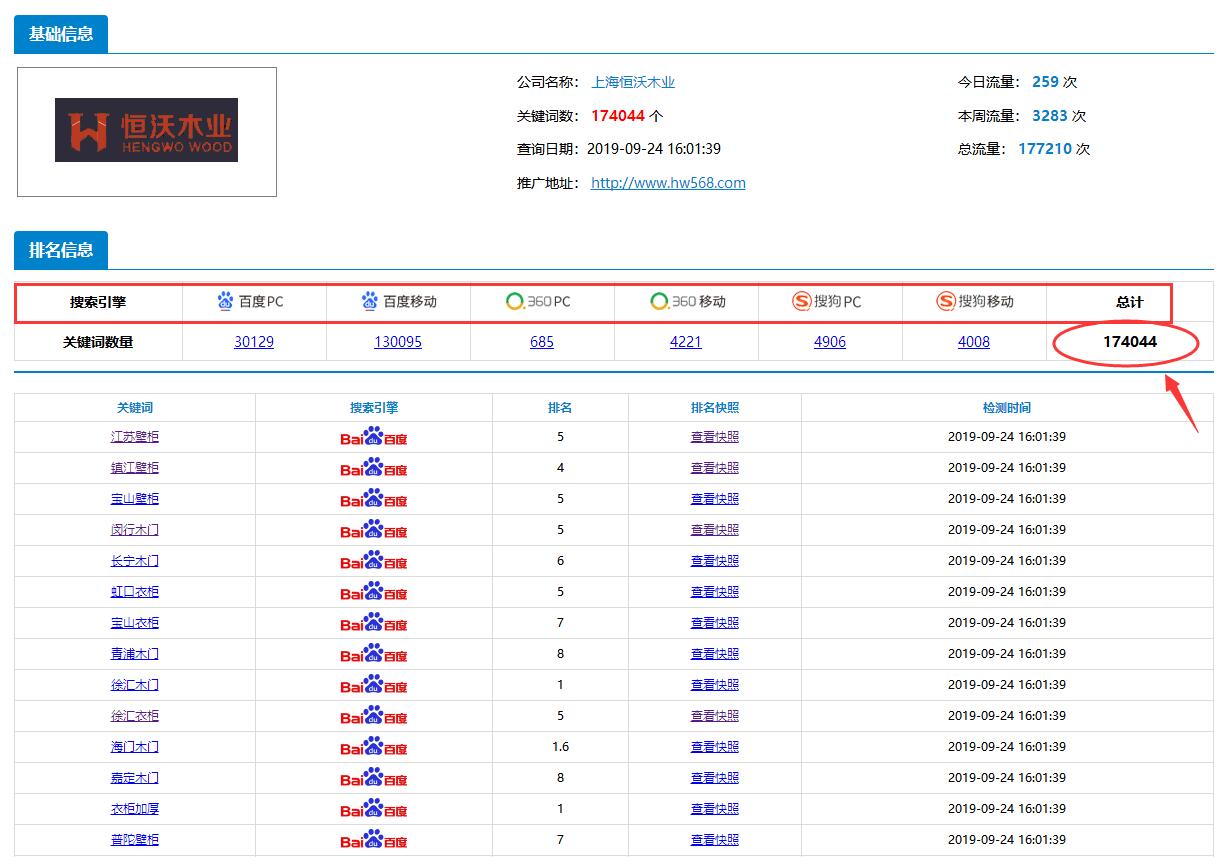Viewport: 1225px width, 857px height.
Task: Click the 检测时间 column header
Action: pos(1007,408)
